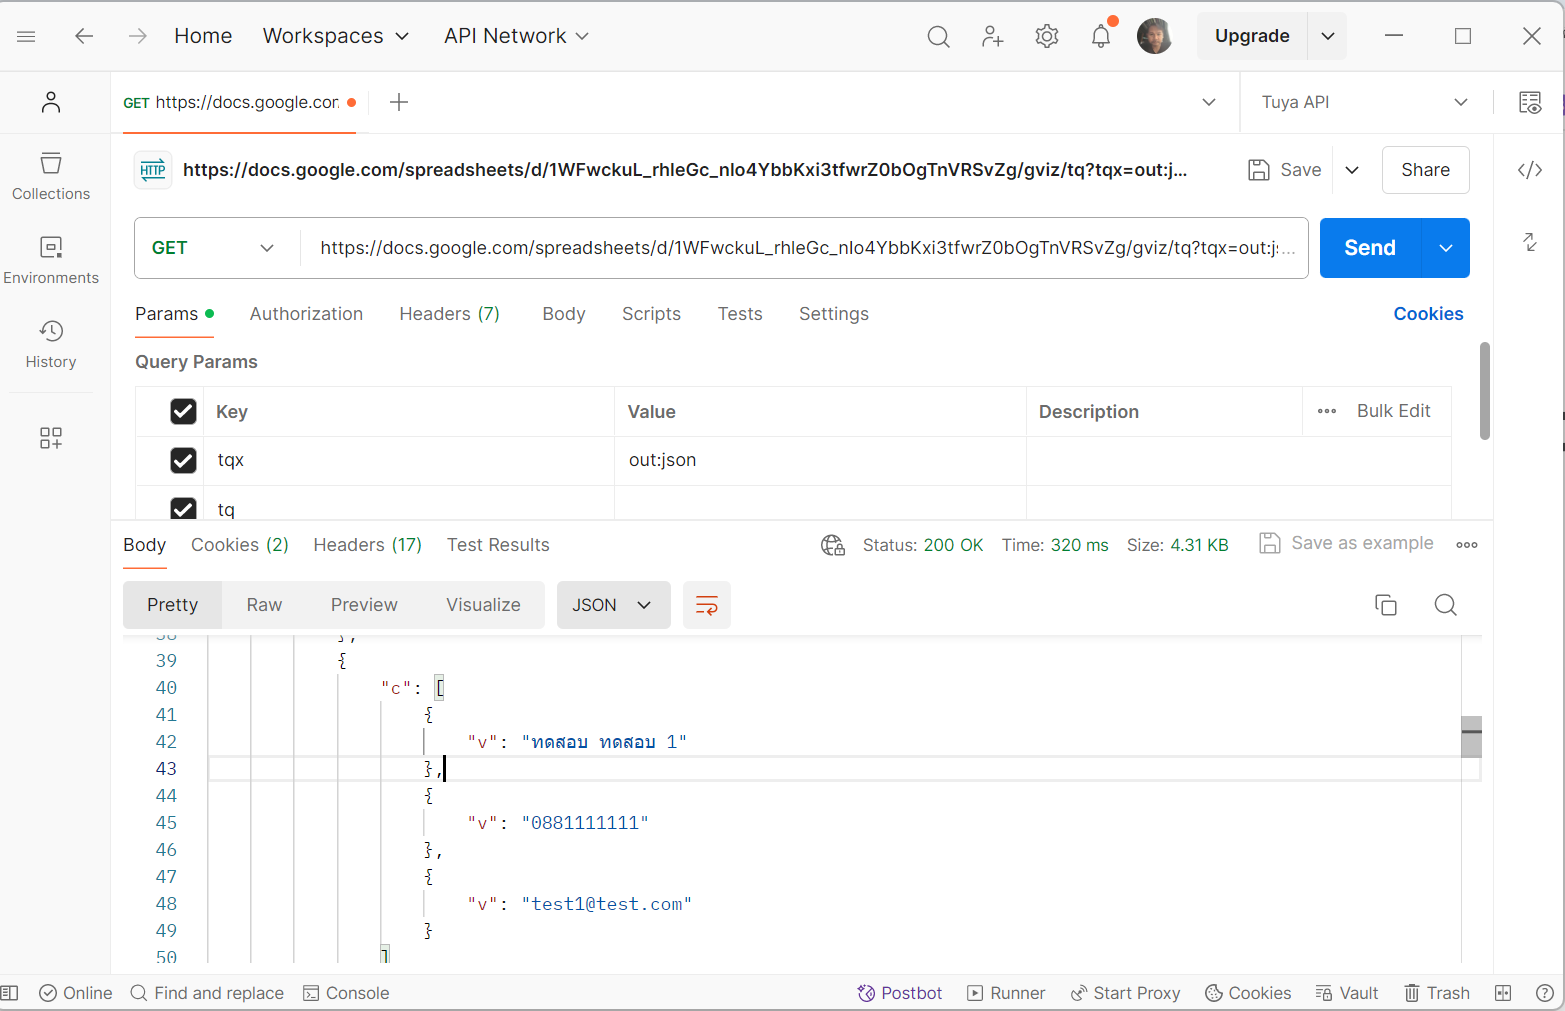Open the Save options dropdown arrow
The width and height of the screenshot is (1565, 1011).
point(1352,170)
